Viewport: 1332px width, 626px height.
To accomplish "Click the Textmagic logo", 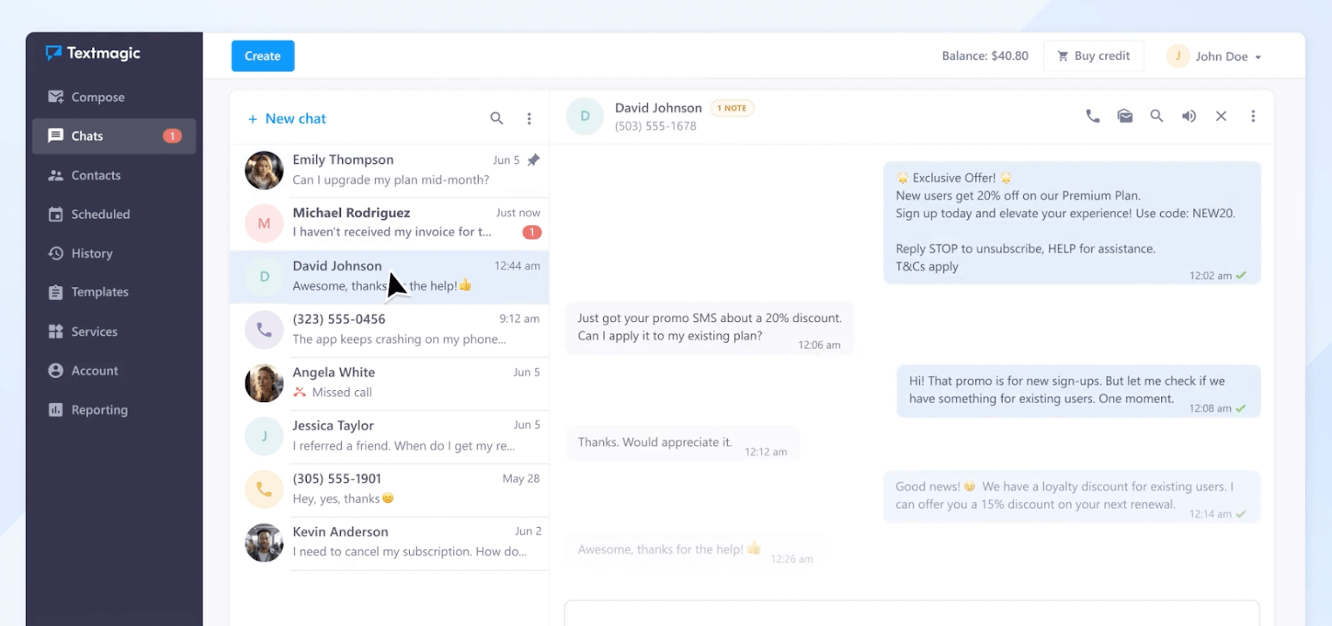I will pyautogui.click(x=93, y=53).
